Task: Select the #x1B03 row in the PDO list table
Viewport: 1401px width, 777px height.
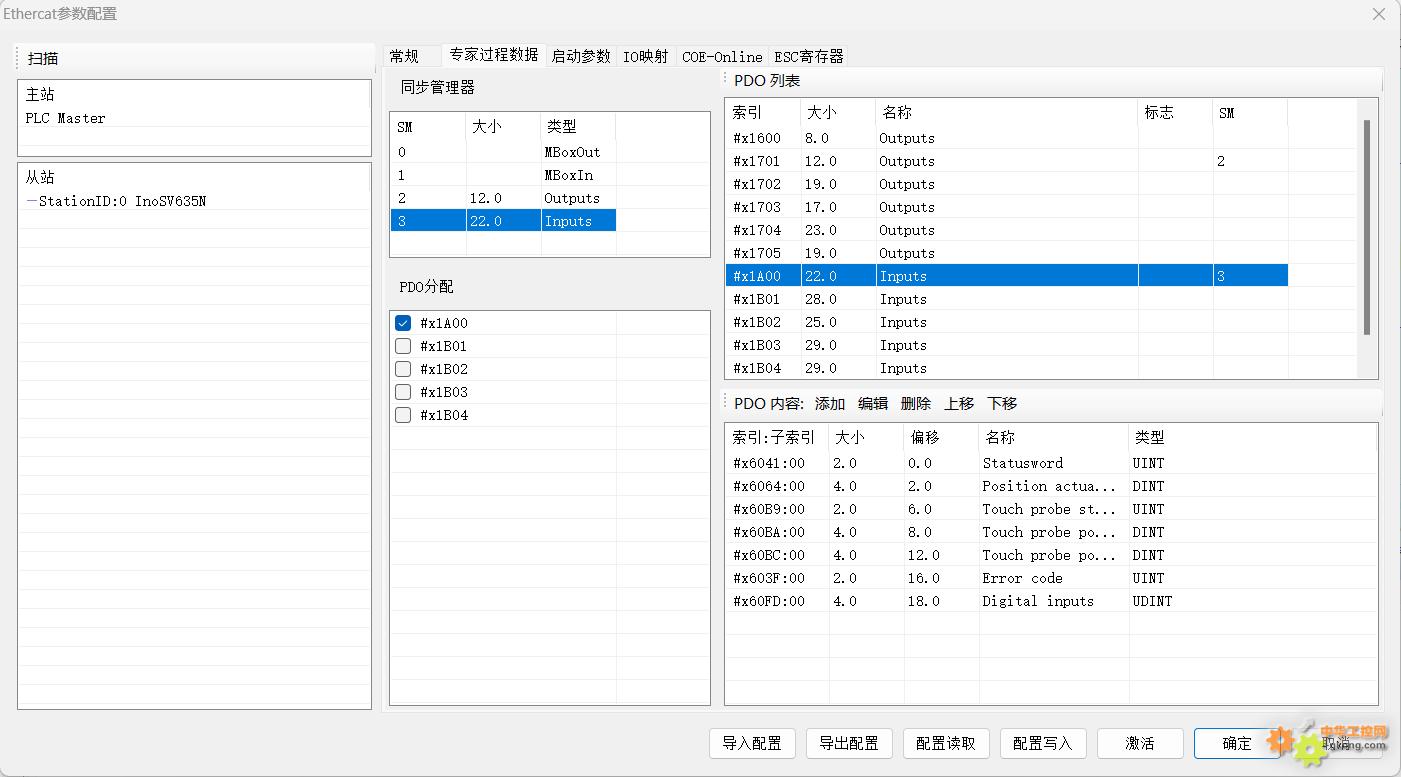Action: [1007, 345]
